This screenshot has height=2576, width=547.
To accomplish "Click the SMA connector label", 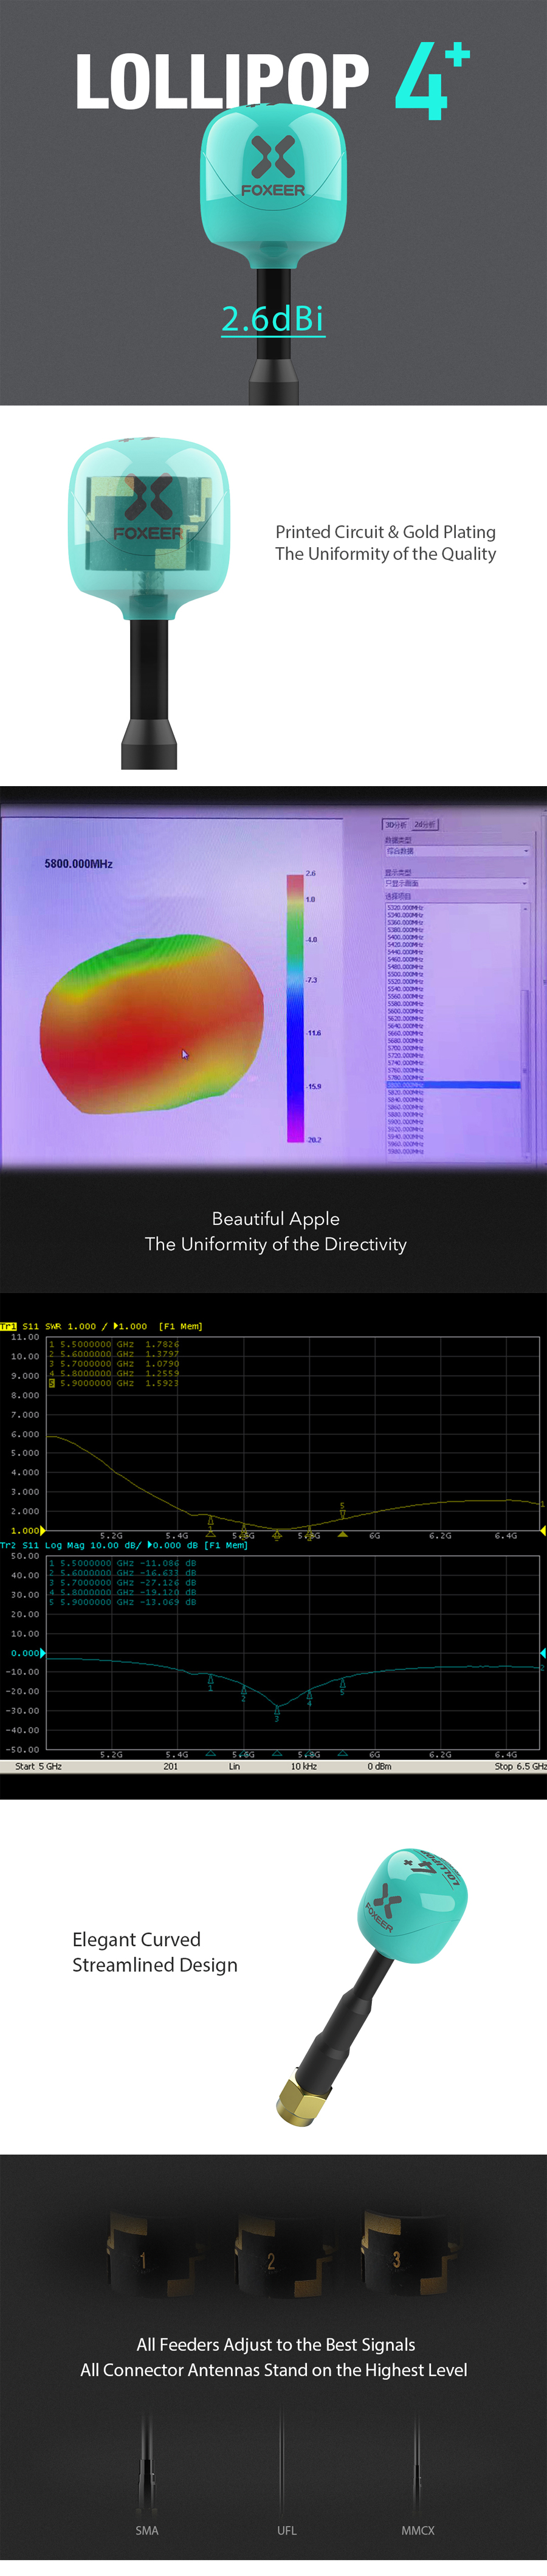I will 147,2531.
